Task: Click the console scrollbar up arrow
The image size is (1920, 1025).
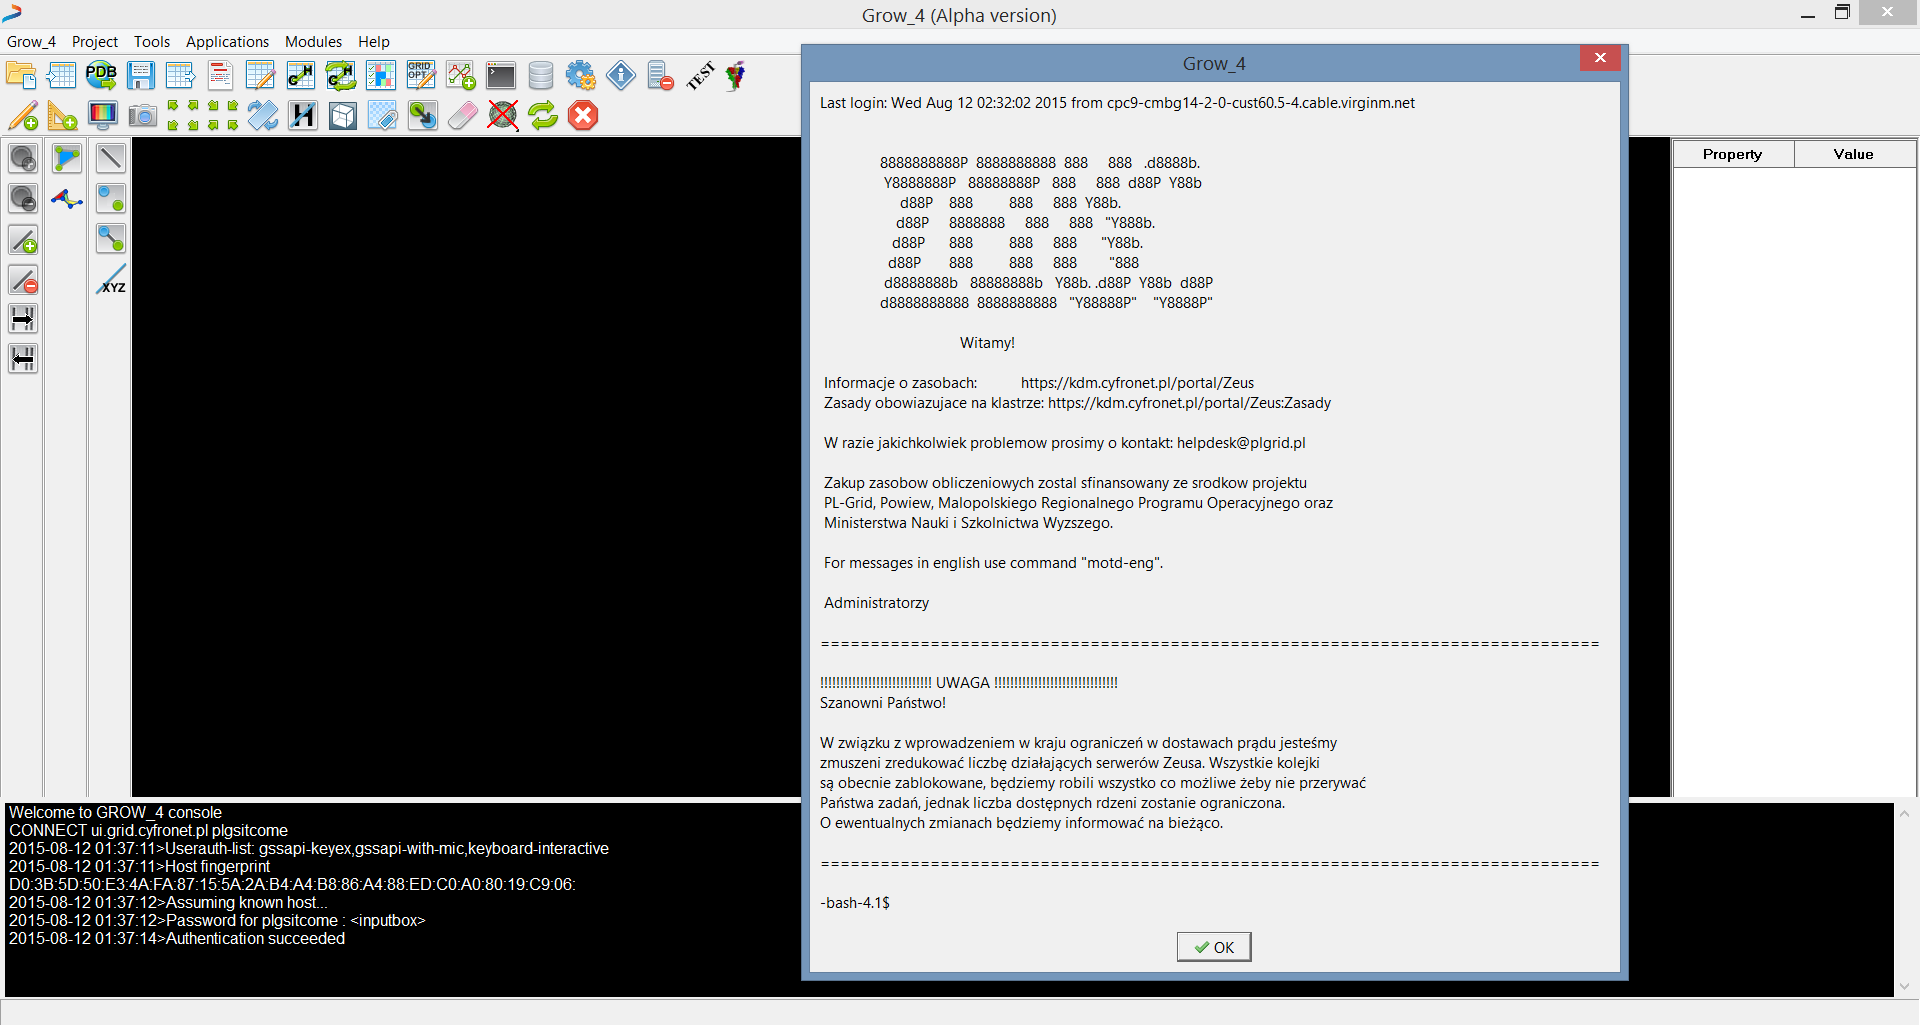Action: [x=1905, y=814]
